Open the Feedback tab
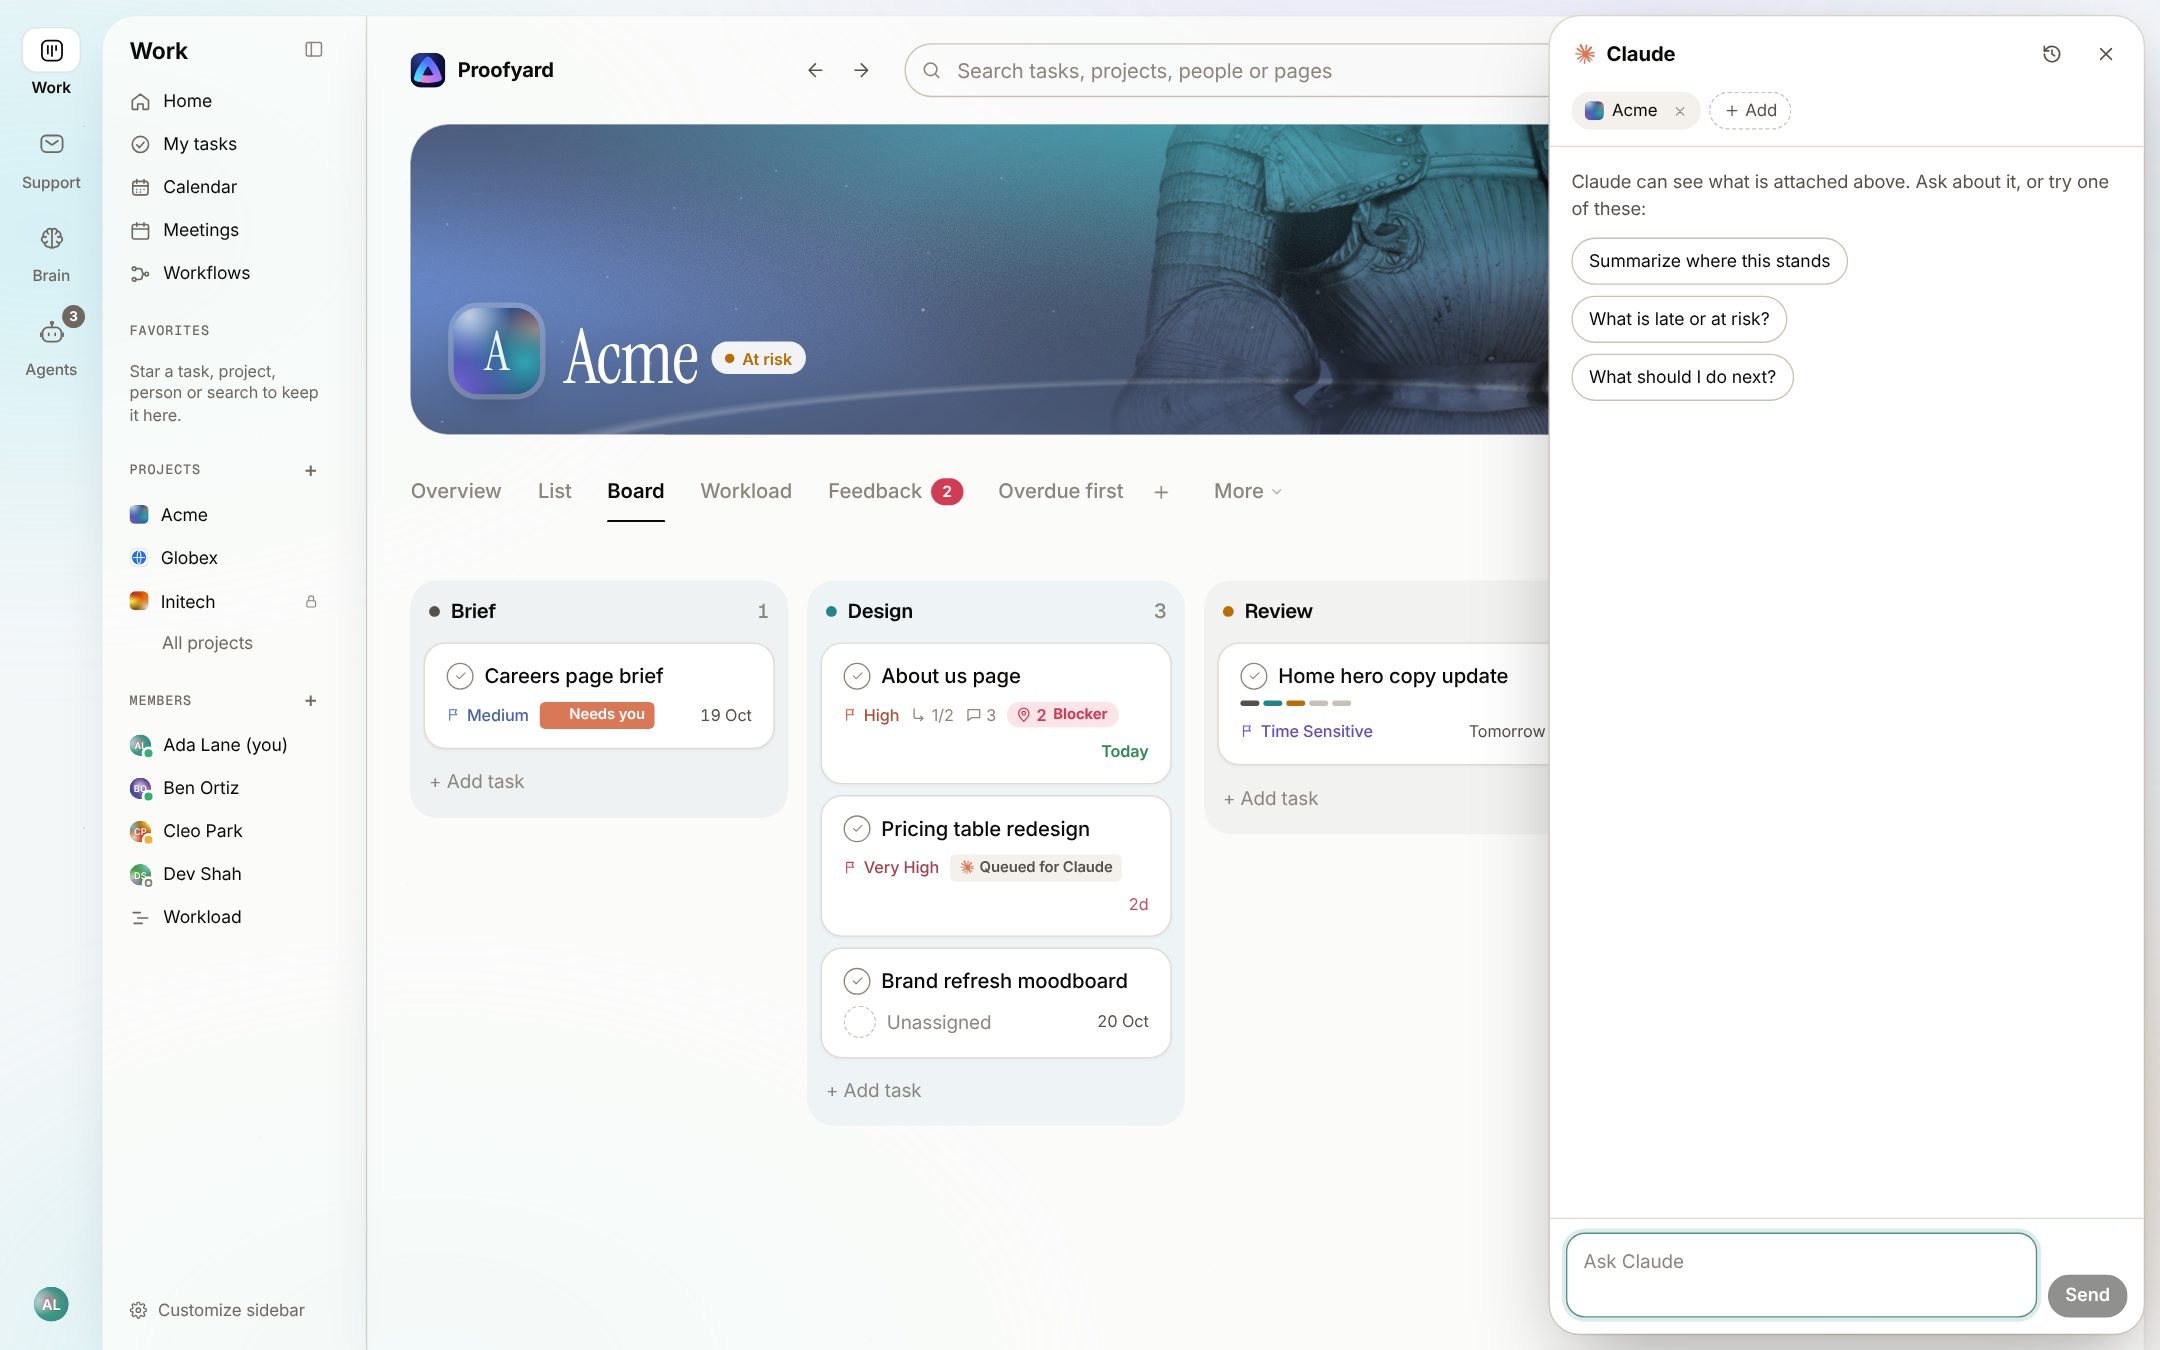 (x=895, y=491)
